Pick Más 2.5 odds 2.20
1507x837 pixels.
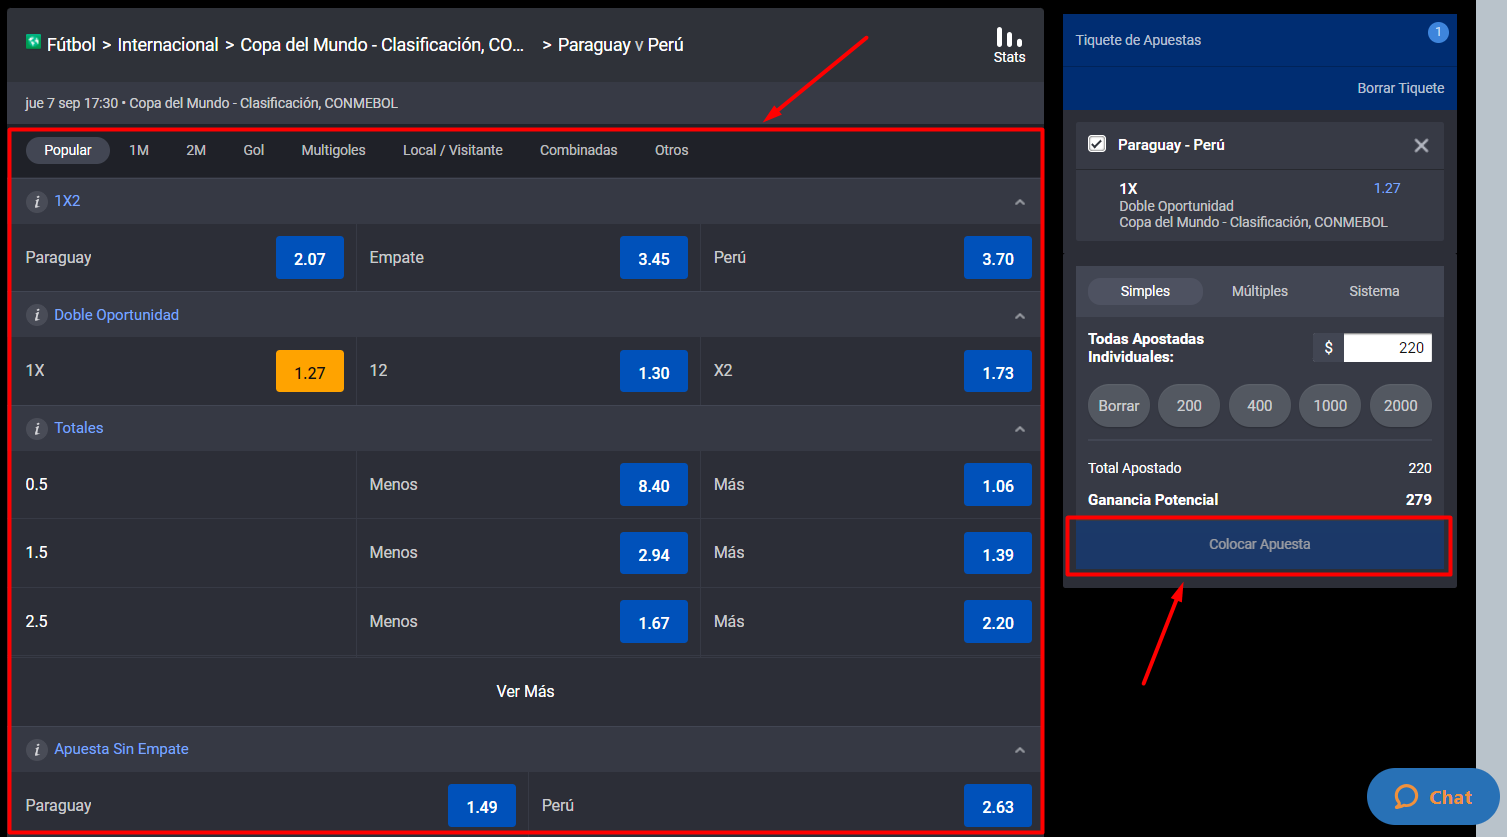998,621
